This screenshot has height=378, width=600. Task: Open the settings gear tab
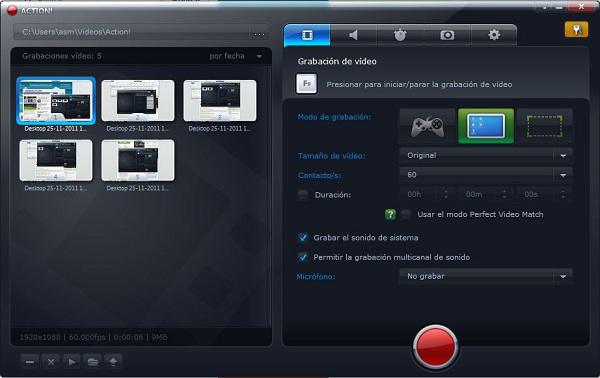coord(494,35)
